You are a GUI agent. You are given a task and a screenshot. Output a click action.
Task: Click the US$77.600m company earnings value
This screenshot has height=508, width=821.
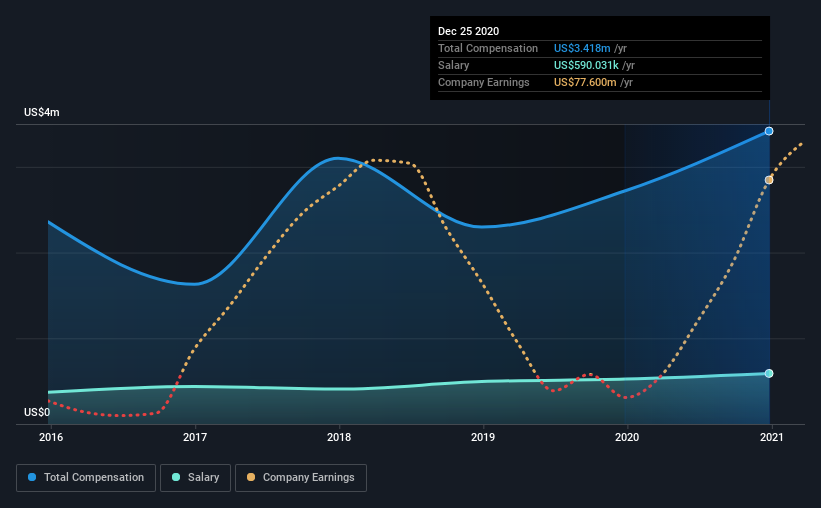(x=585, y=82)
